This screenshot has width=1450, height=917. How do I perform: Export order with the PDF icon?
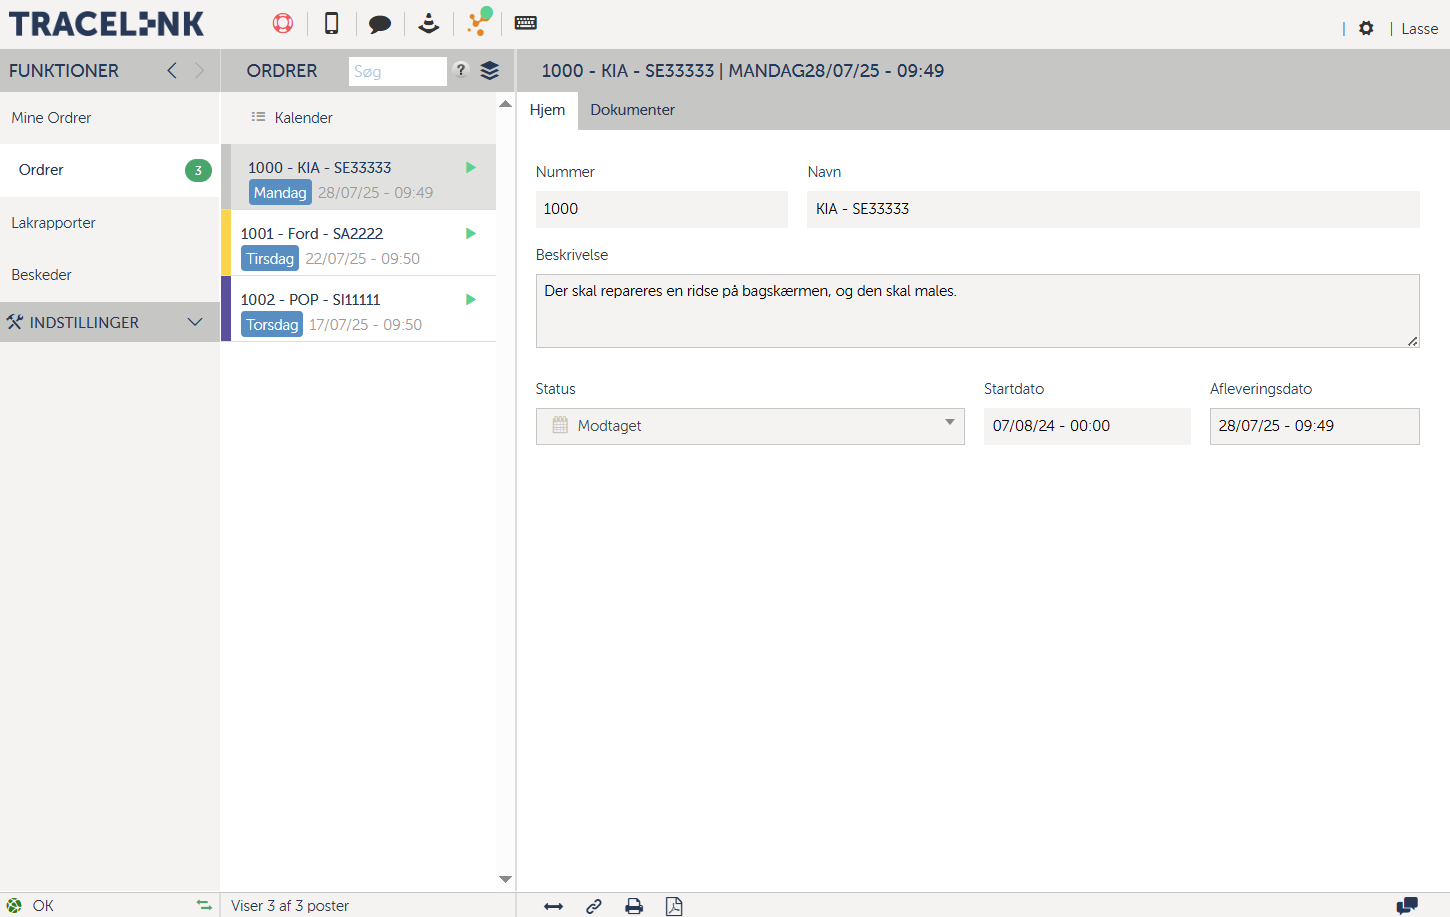pyautogui.click(x=674, y=906)
